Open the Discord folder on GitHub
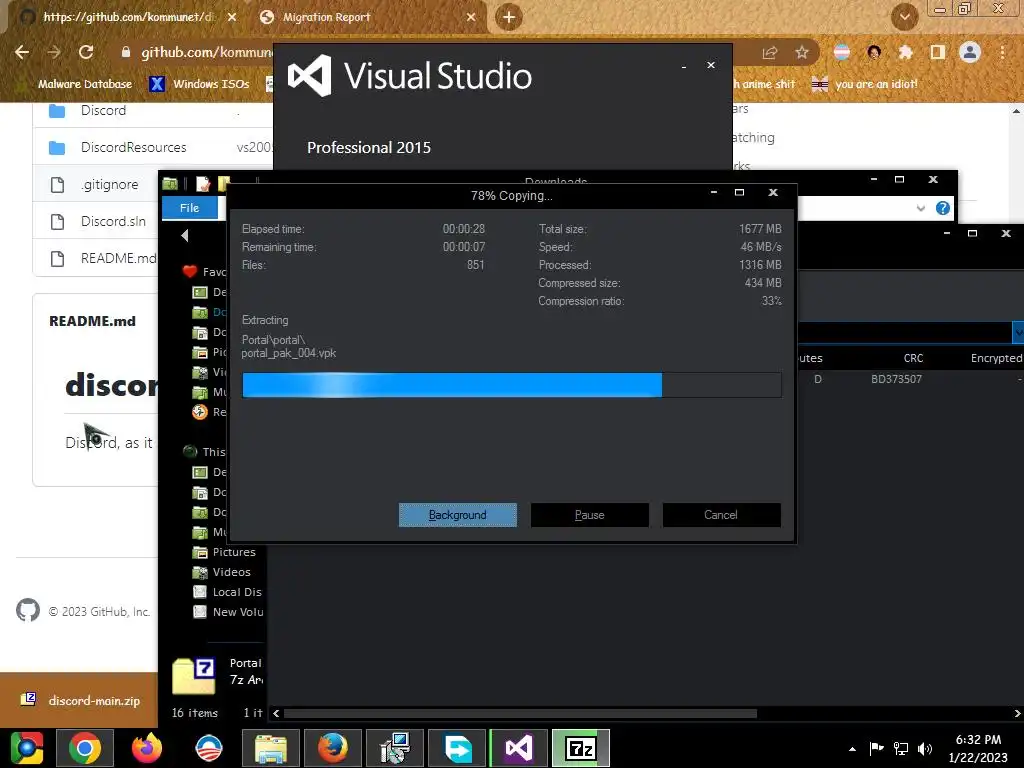Image resolution: width=1024 pixels, height=768 pixels. [x=103, y=110]
